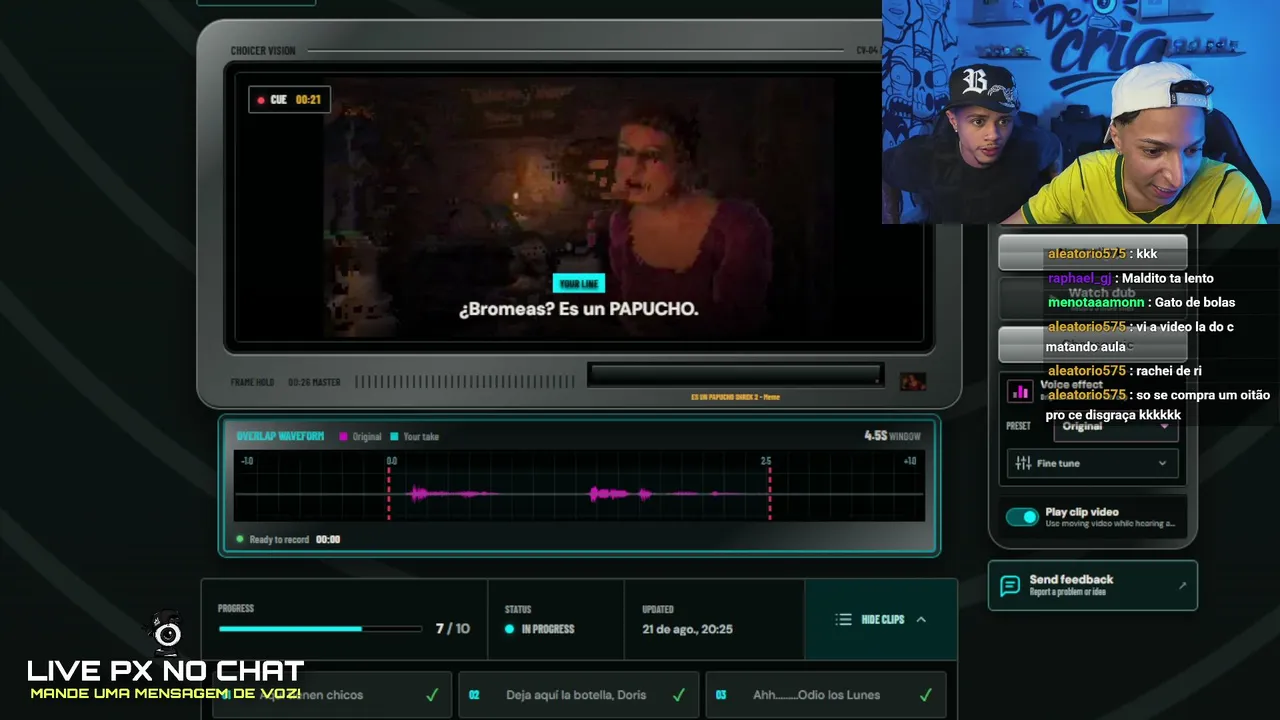The image size is (1280, 720).
Task: Click the "4.5S WINDOW" label
Action: click(x=892, y=436)
